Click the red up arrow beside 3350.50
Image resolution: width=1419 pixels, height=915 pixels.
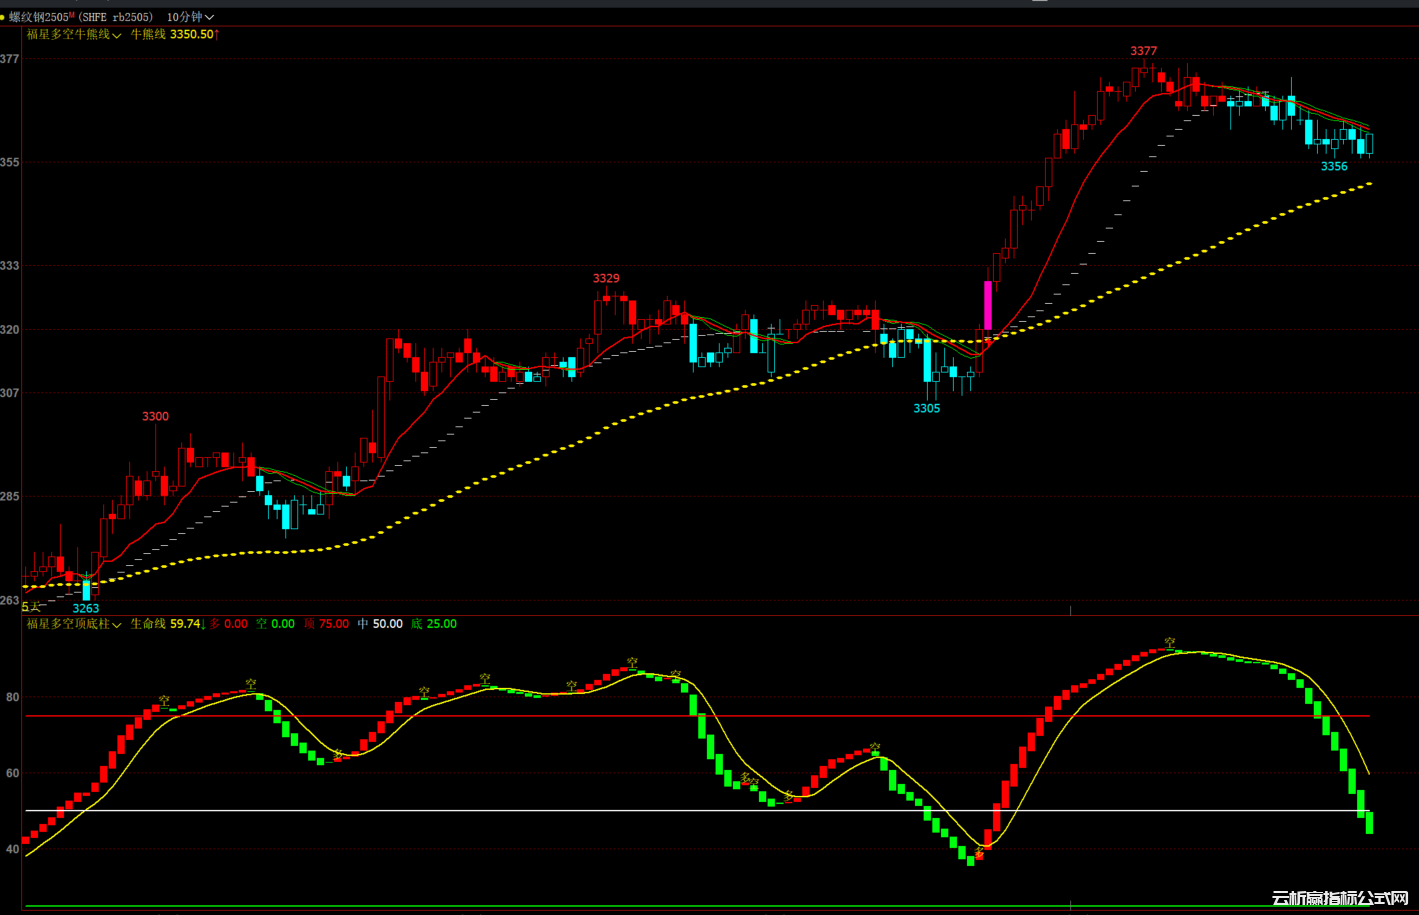[x=217, y=35]
